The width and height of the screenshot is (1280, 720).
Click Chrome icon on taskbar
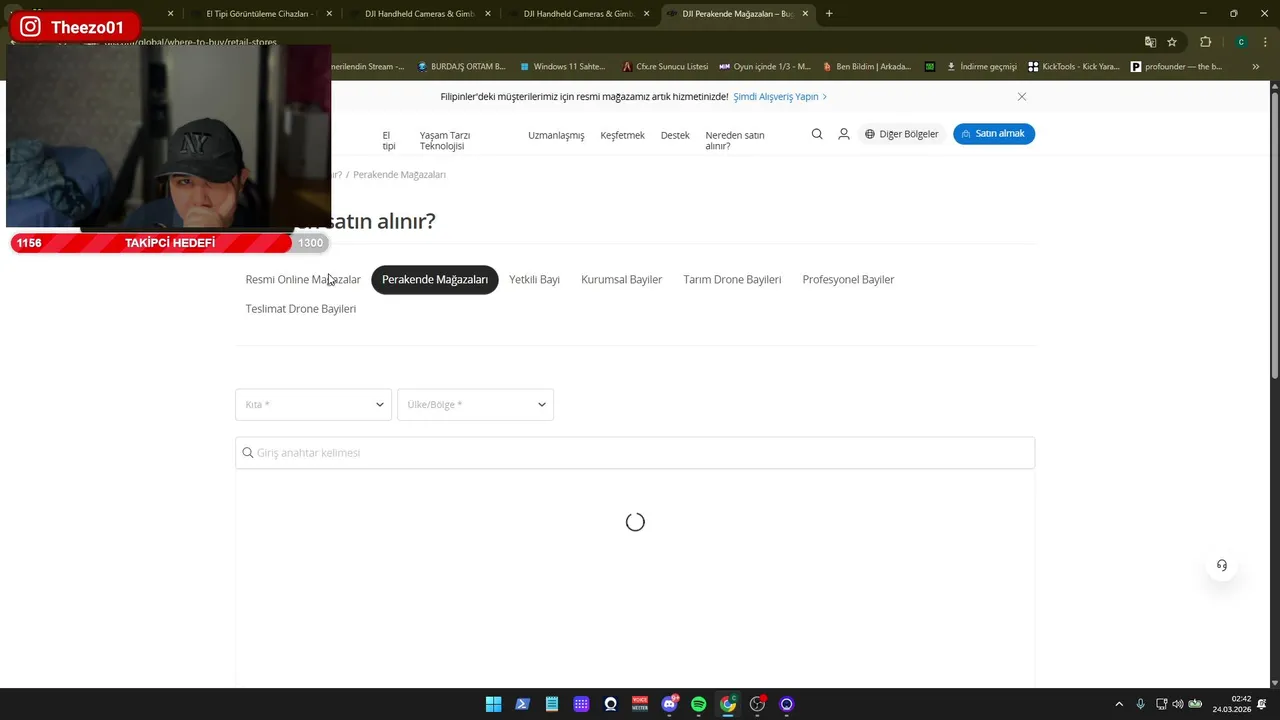tap(728, 704)
